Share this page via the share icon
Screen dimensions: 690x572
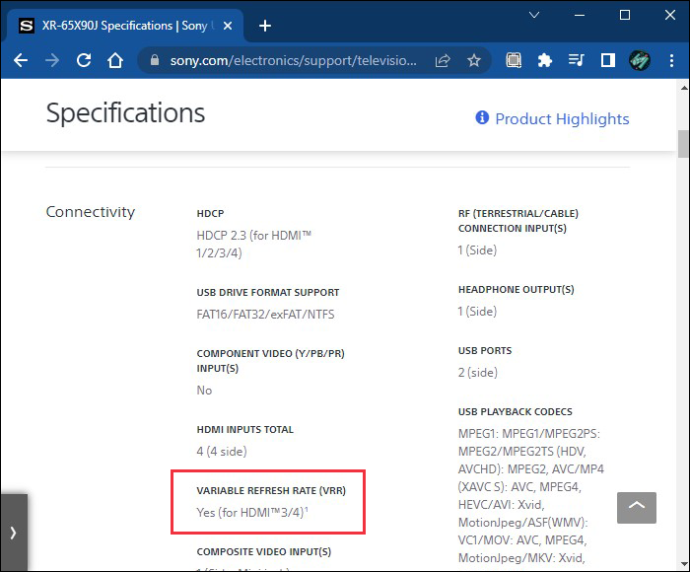[442, 60]
